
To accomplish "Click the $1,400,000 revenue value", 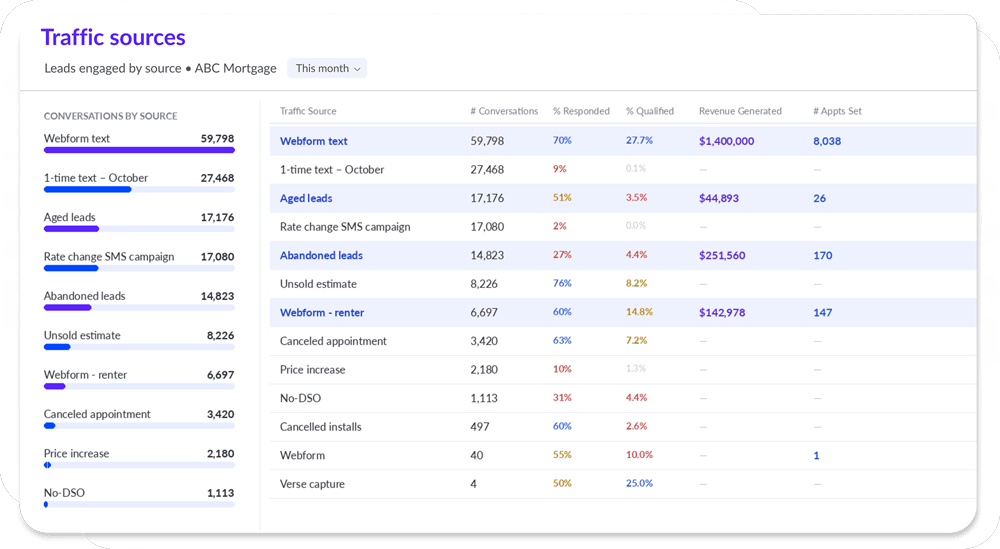I will point(726,141).
